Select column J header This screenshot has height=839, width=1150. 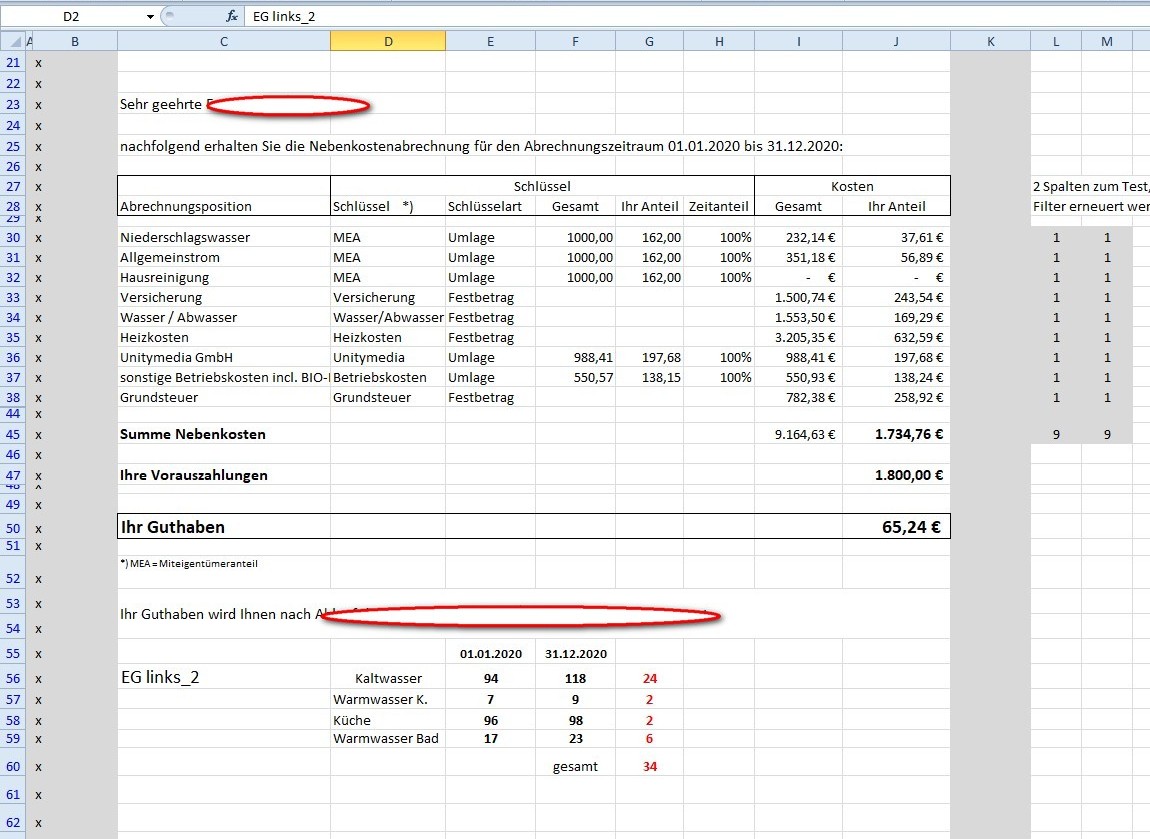[896, 42]
